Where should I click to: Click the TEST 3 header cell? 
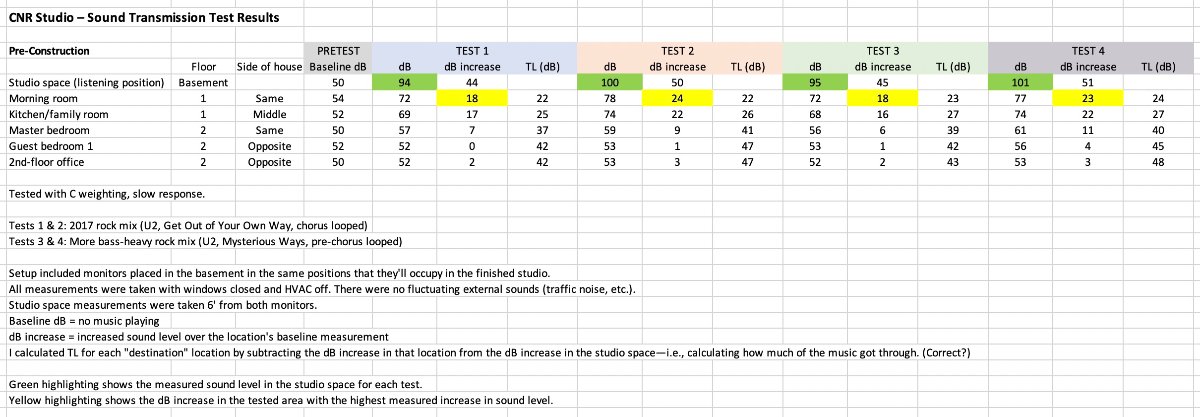[885, 49]
